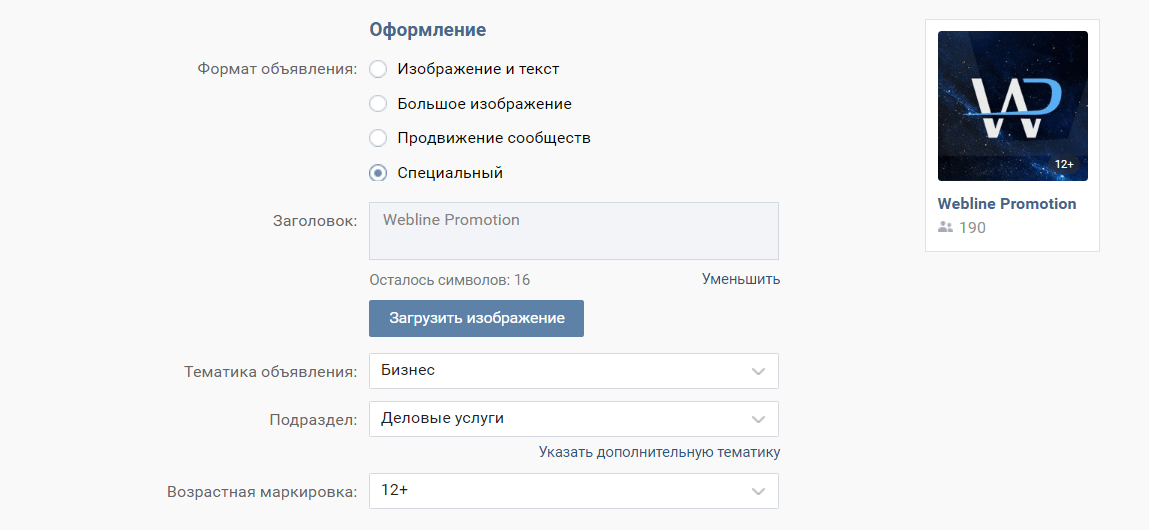Screen dimensions: 1149x530
Task: Choose the 'Большое изображение' format option
Action: tap(378, 104)
